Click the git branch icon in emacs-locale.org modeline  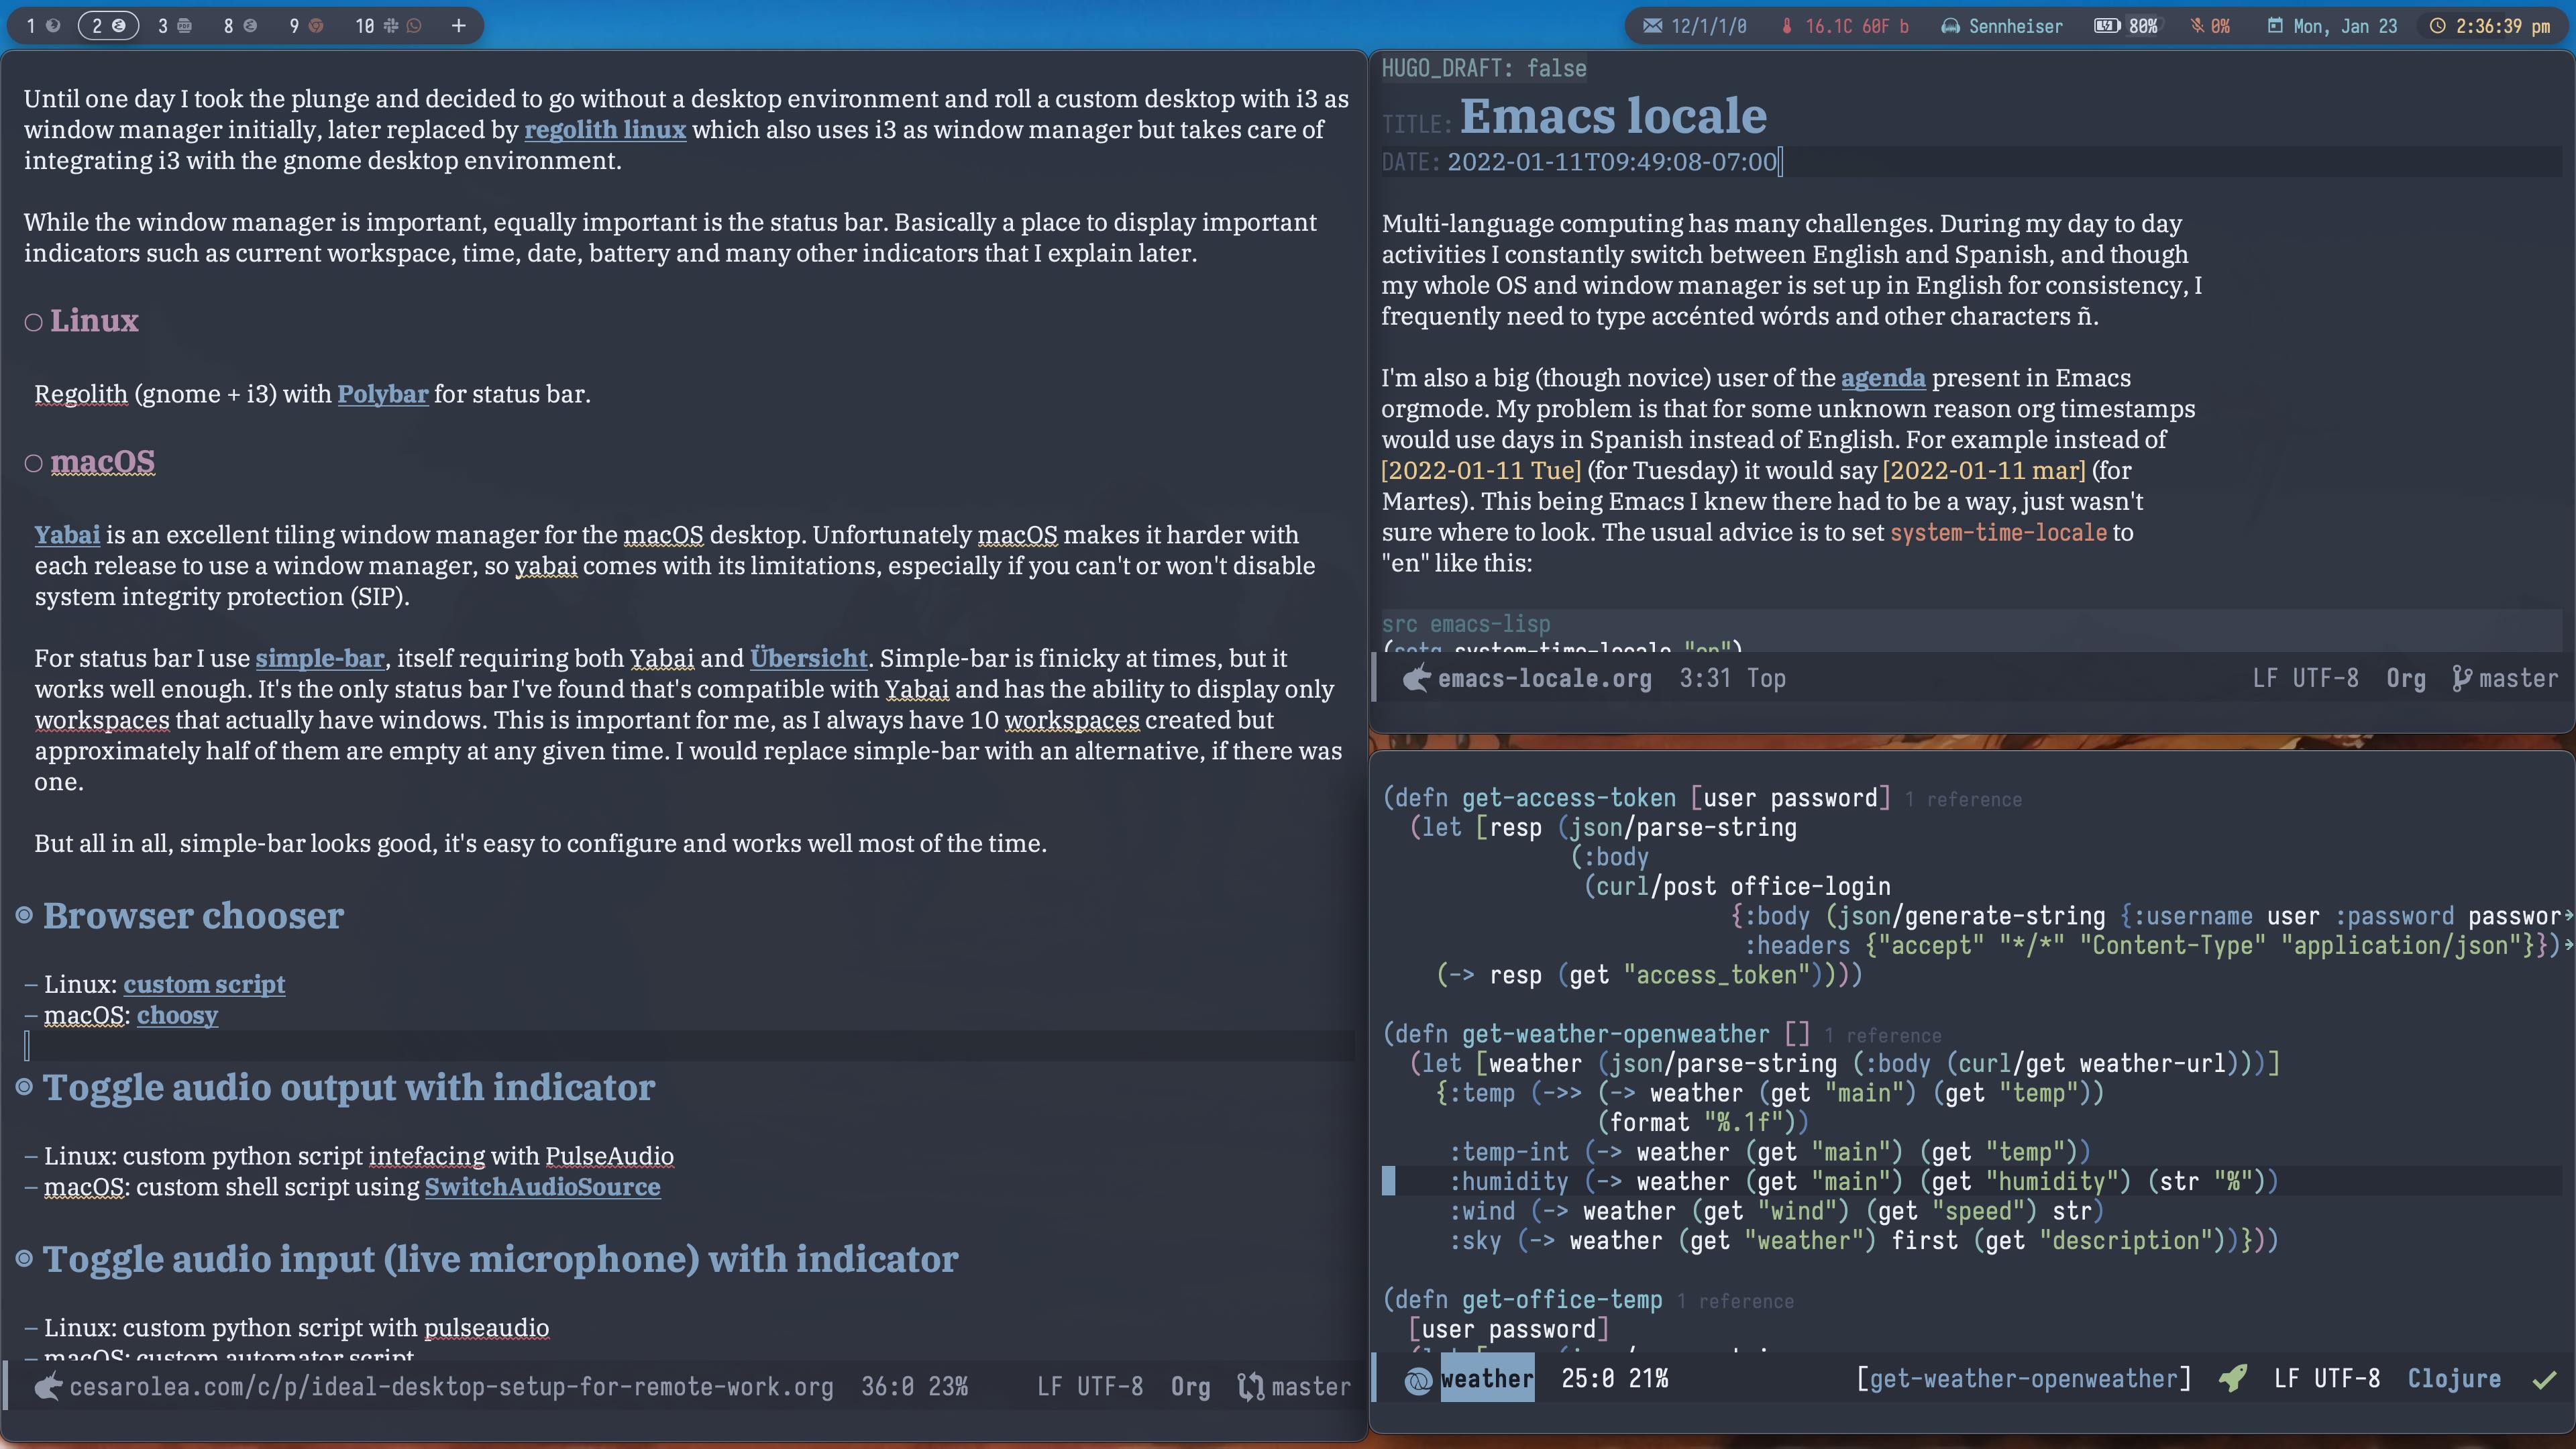(2461, 679)
